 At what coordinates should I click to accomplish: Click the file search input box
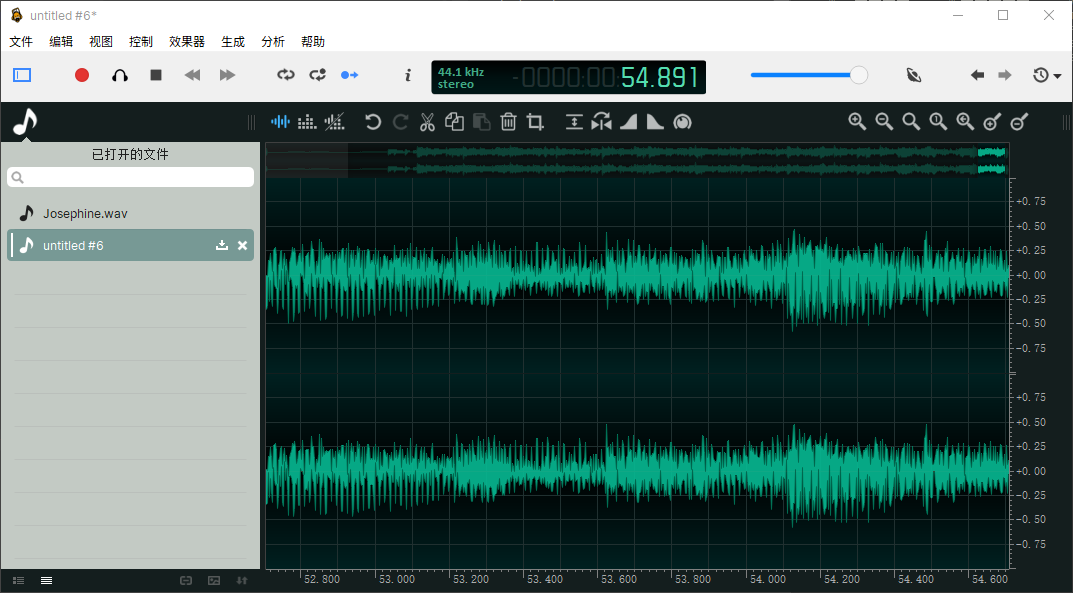pos(130,176)
